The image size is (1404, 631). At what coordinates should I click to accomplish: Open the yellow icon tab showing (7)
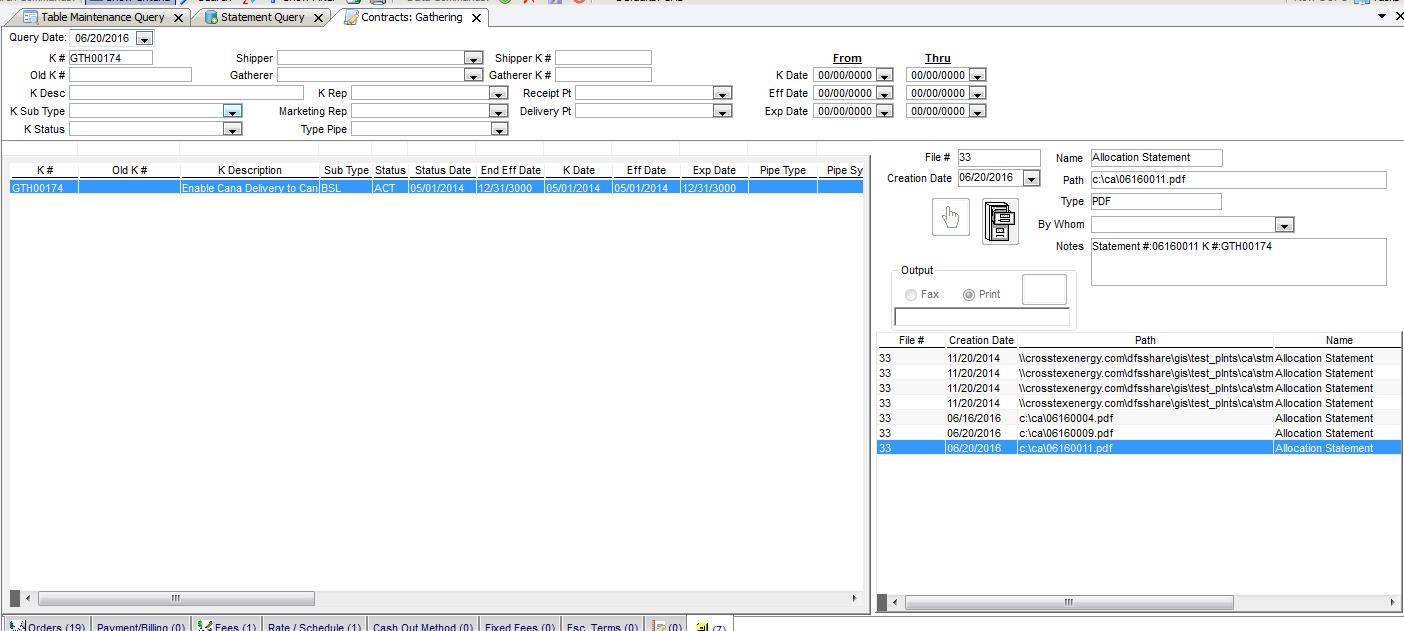[710, 626]
